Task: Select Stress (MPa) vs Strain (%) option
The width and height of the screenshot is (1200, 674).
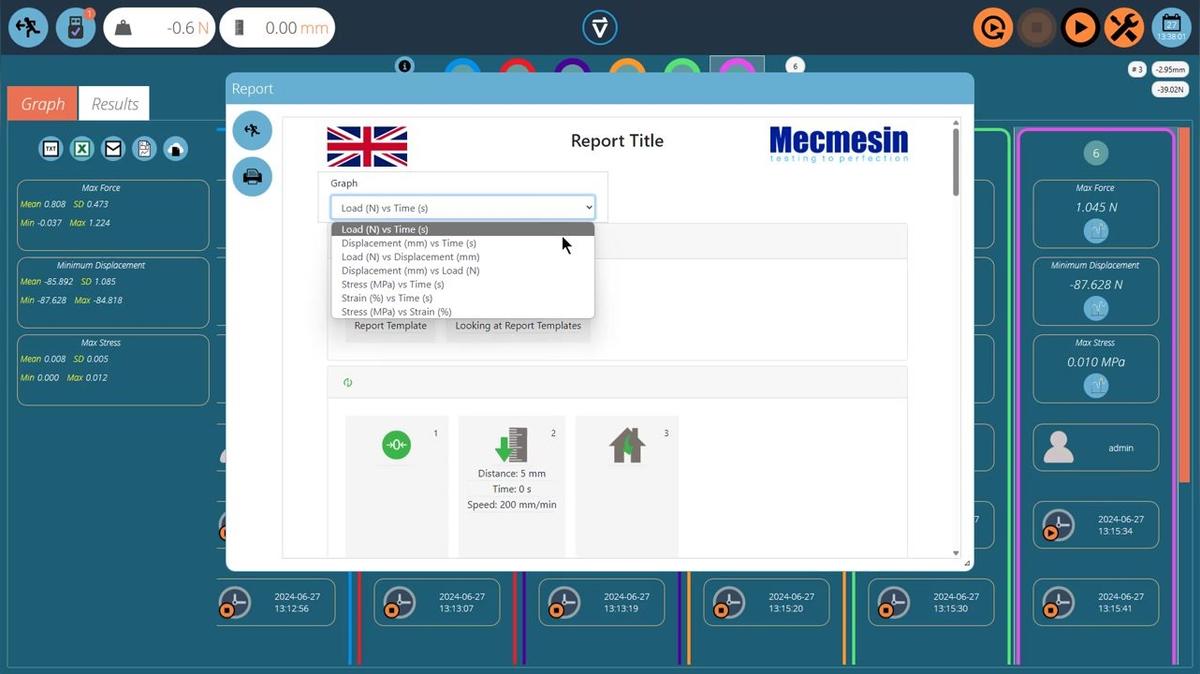Action: click(x=463, y=312)
